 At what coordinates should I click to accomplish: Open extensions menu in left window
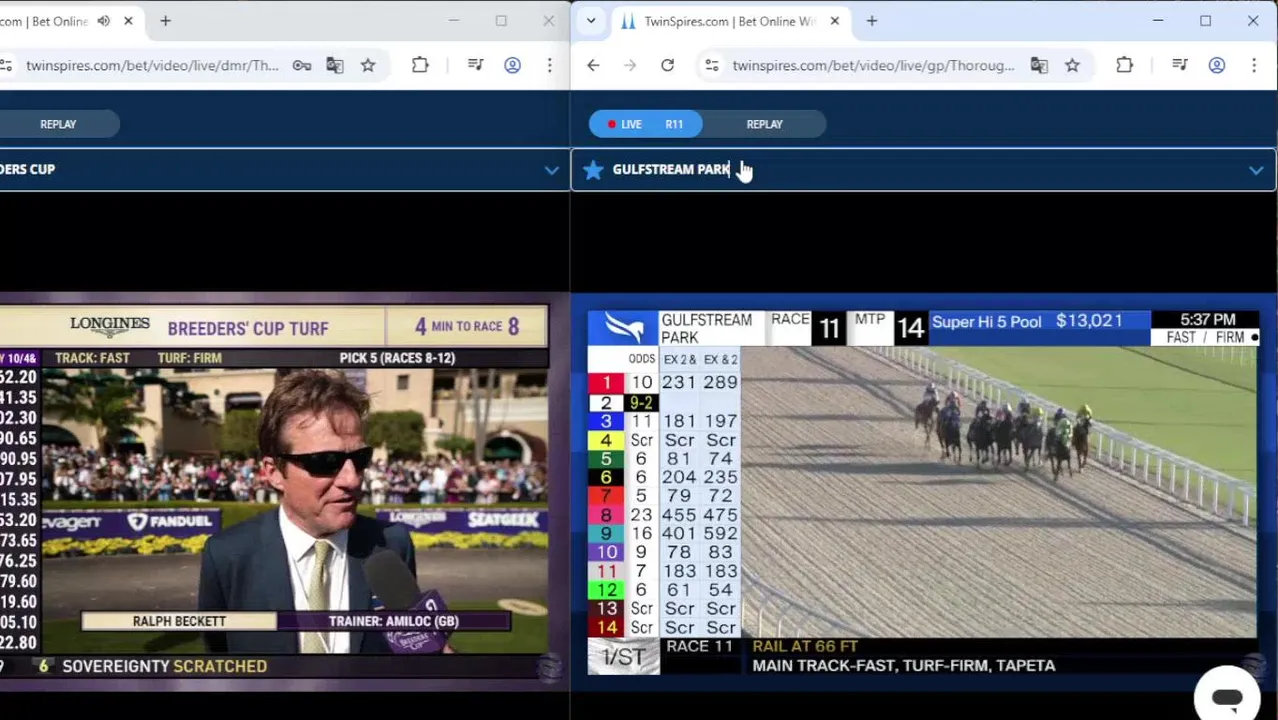(x=420, y=66)
